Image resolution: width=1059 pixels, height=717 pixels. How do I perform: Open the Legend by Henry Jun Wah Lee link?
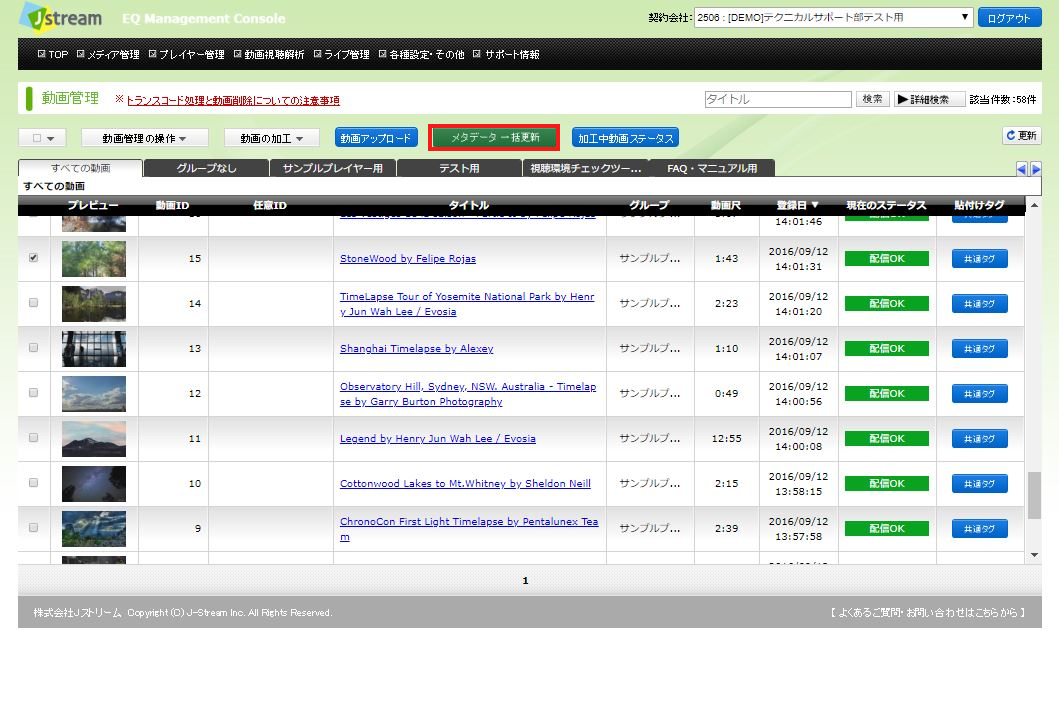(x=437, y=439)
